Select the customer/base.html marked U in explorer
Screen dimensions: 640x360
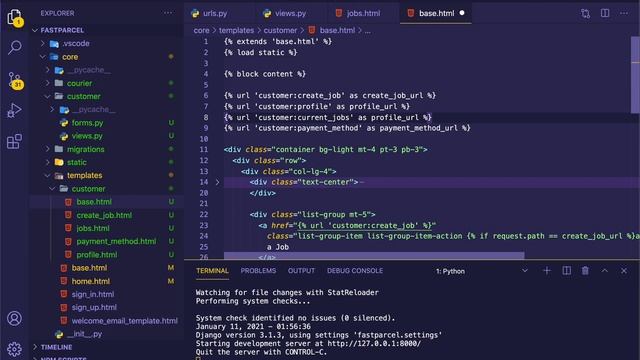pos(94,202)
